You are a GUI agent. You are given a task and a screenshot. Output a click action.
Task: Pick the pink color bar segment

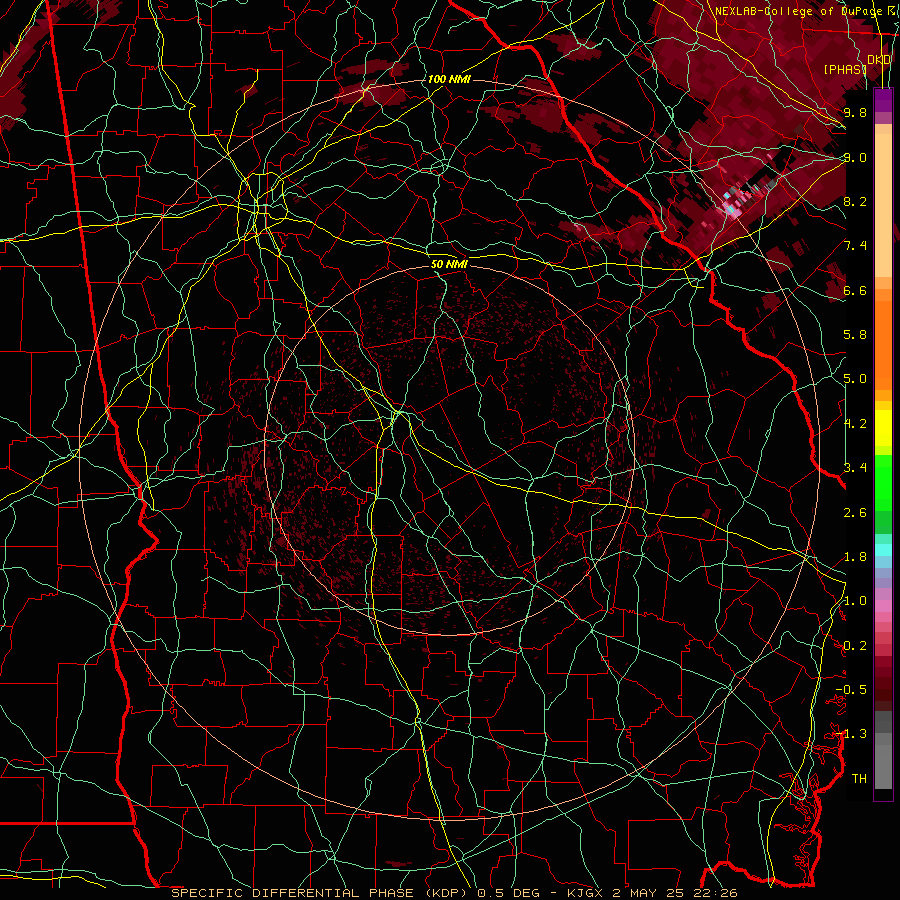(883, 606)
